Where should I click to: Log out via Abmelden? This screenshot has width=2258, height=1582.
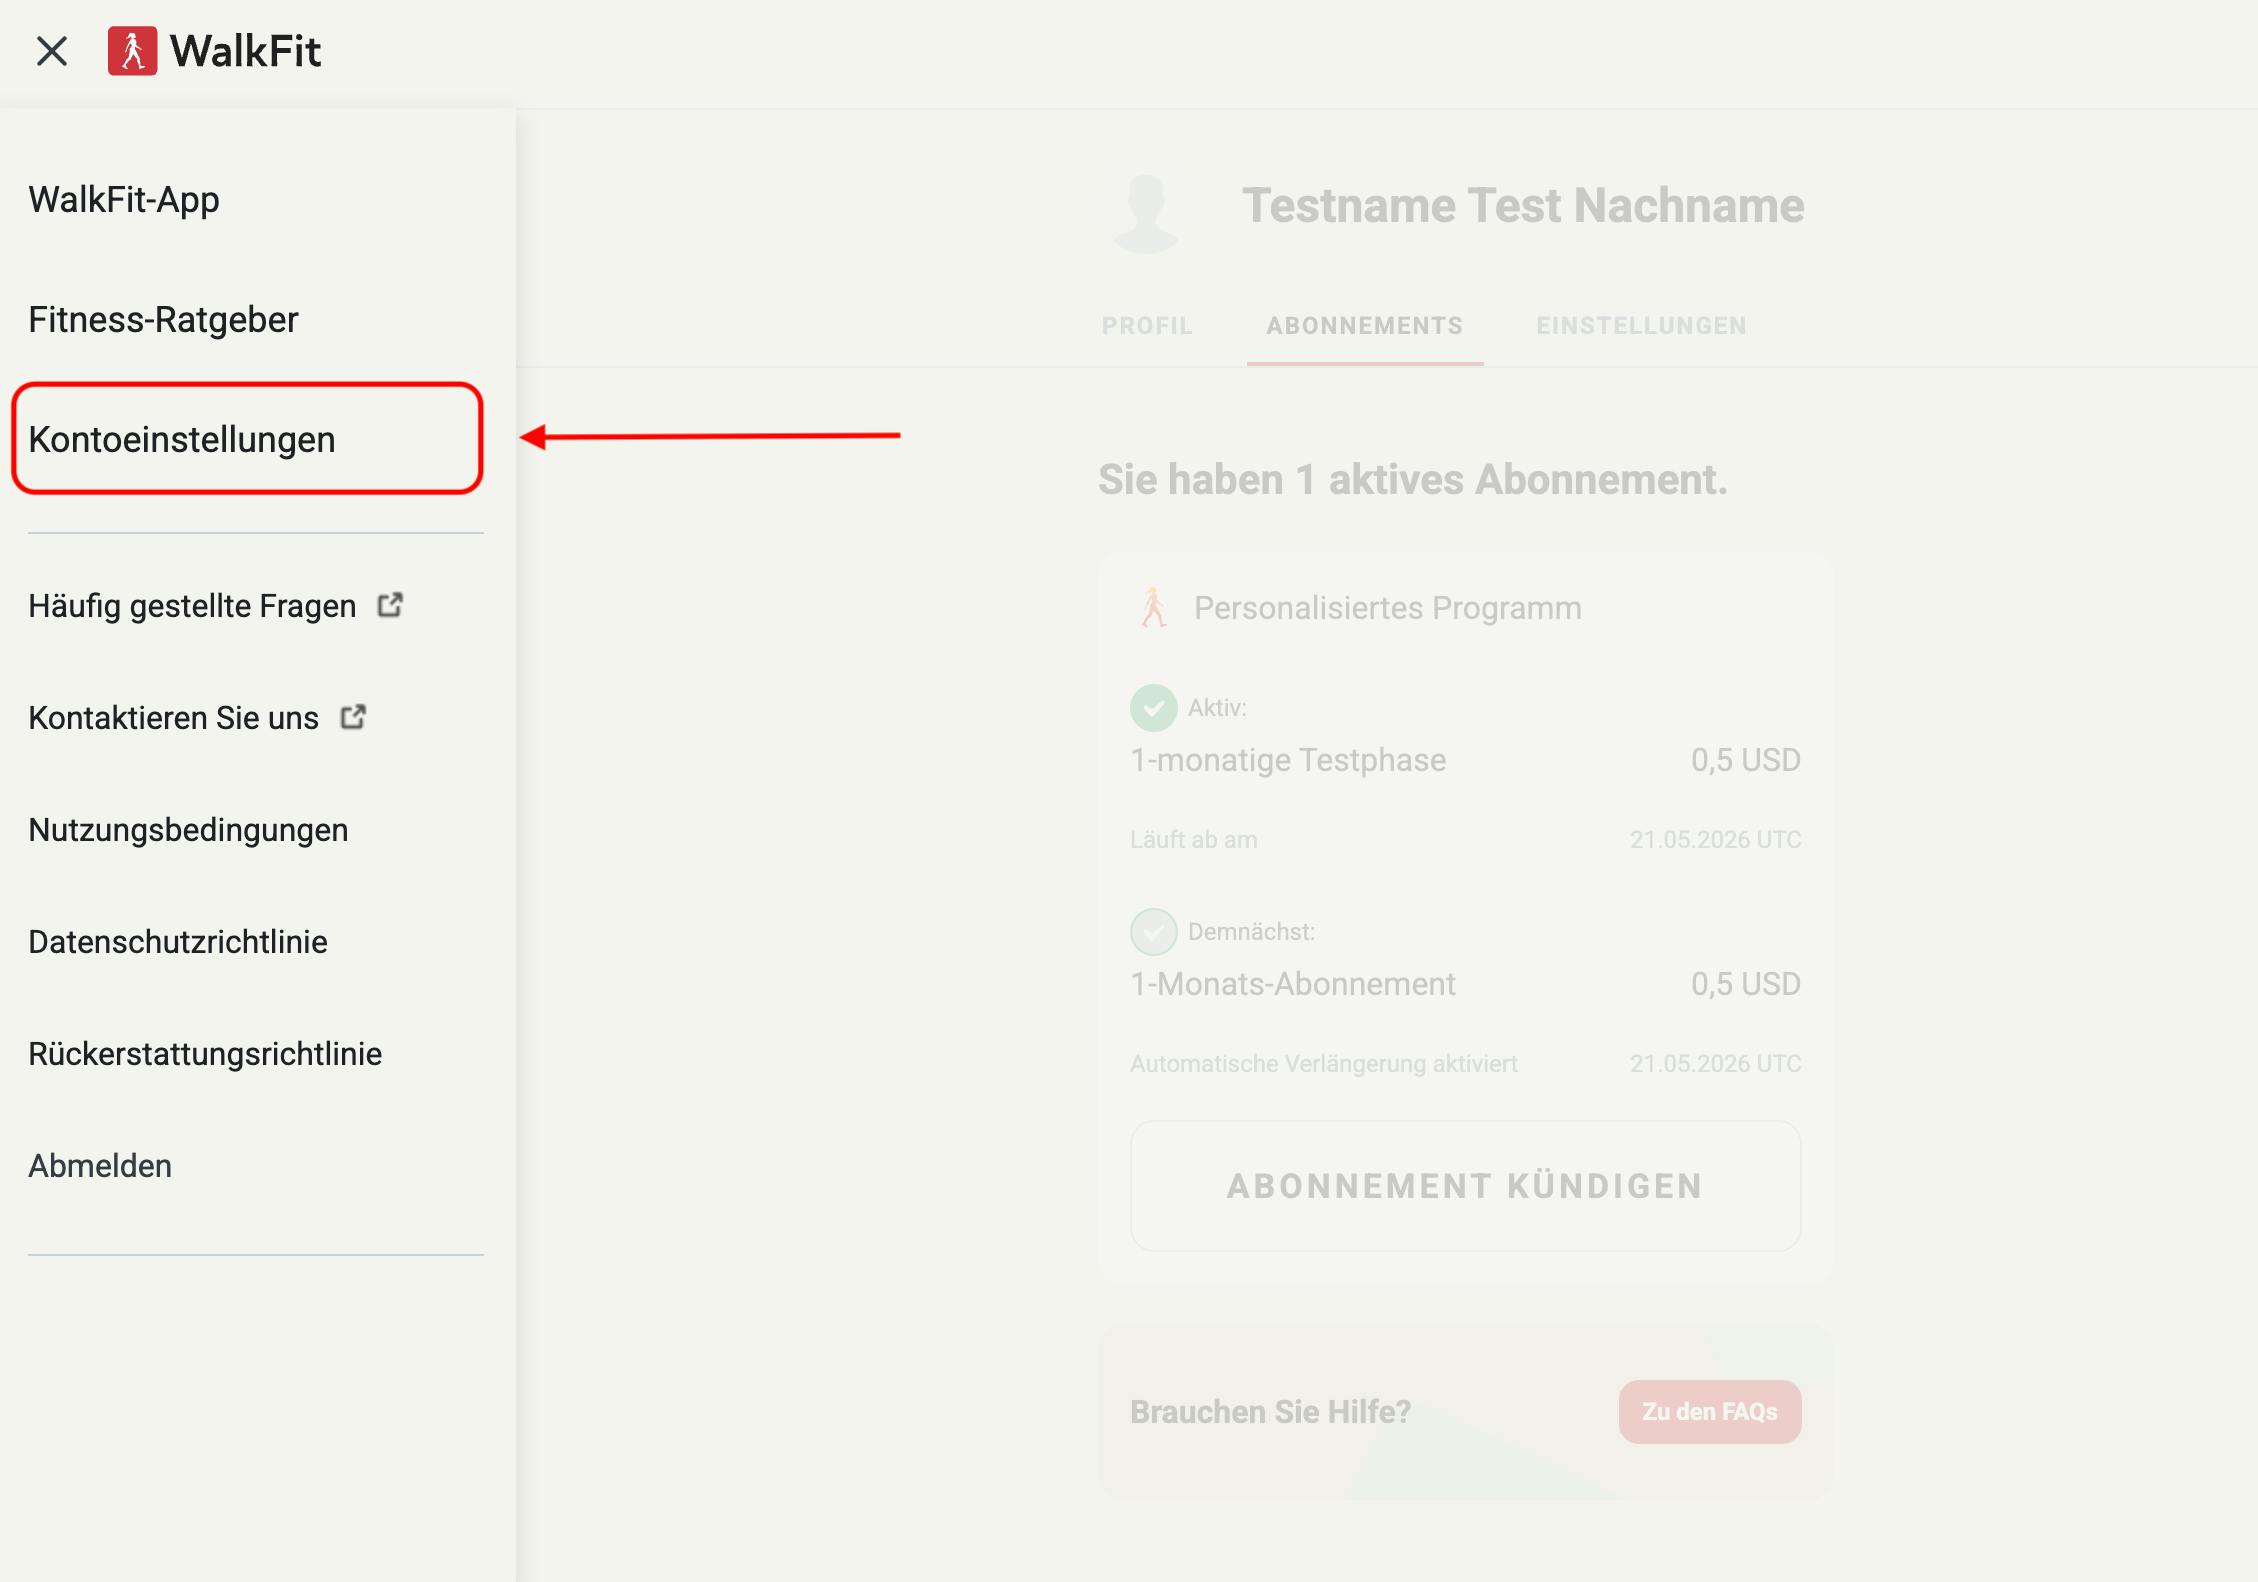[x=100, y=1166]
